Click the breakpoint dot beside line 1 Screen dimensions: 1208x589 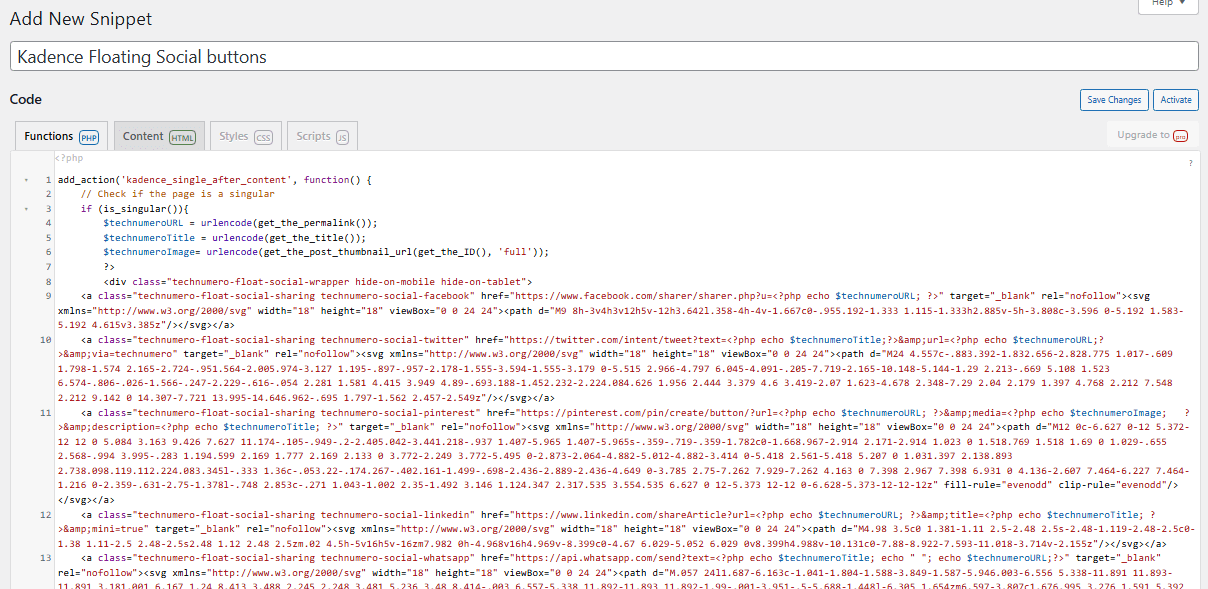[x=26, y=180]
